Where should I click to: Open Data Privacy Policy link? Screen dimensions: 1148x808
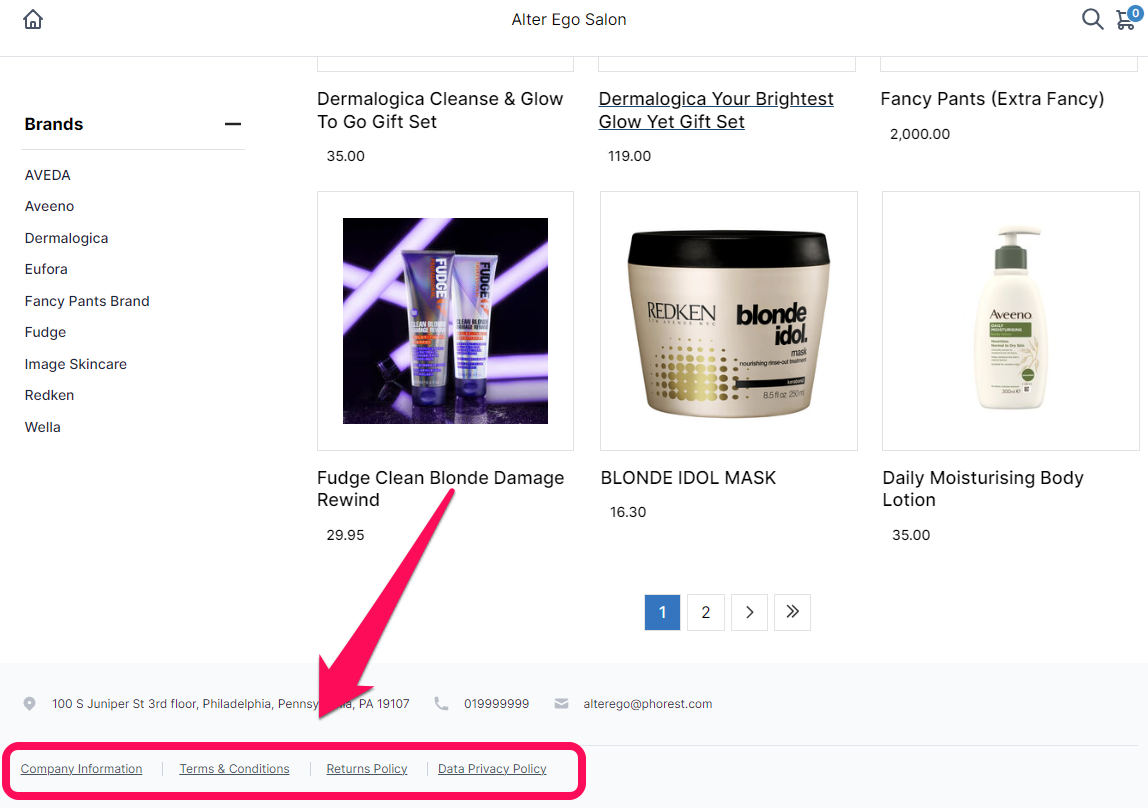click(x=492, y=769)
